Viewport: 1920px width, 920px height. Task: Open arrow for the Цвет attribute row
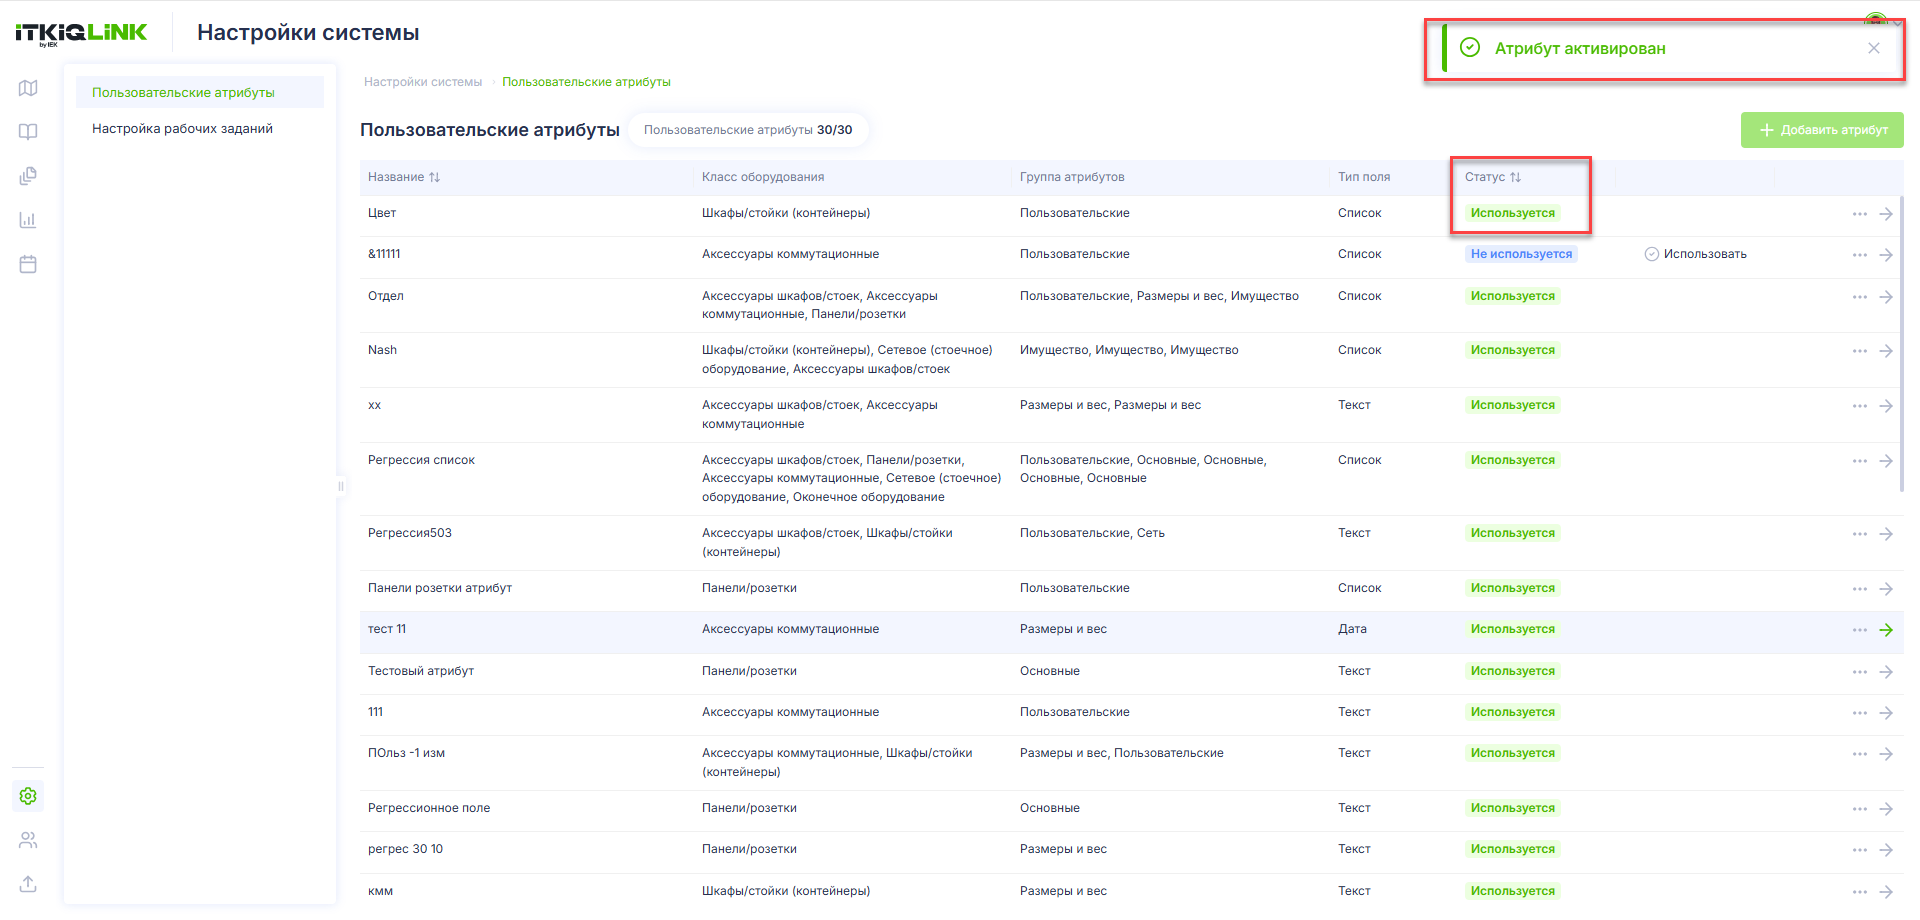(1886, 214)
